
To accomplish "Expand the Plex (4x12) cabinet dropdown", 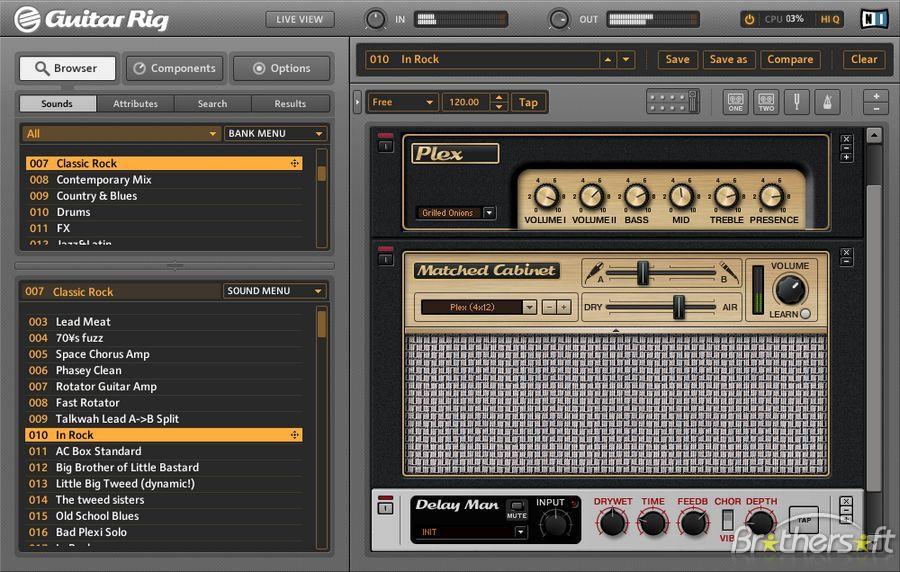I will 529,307.
